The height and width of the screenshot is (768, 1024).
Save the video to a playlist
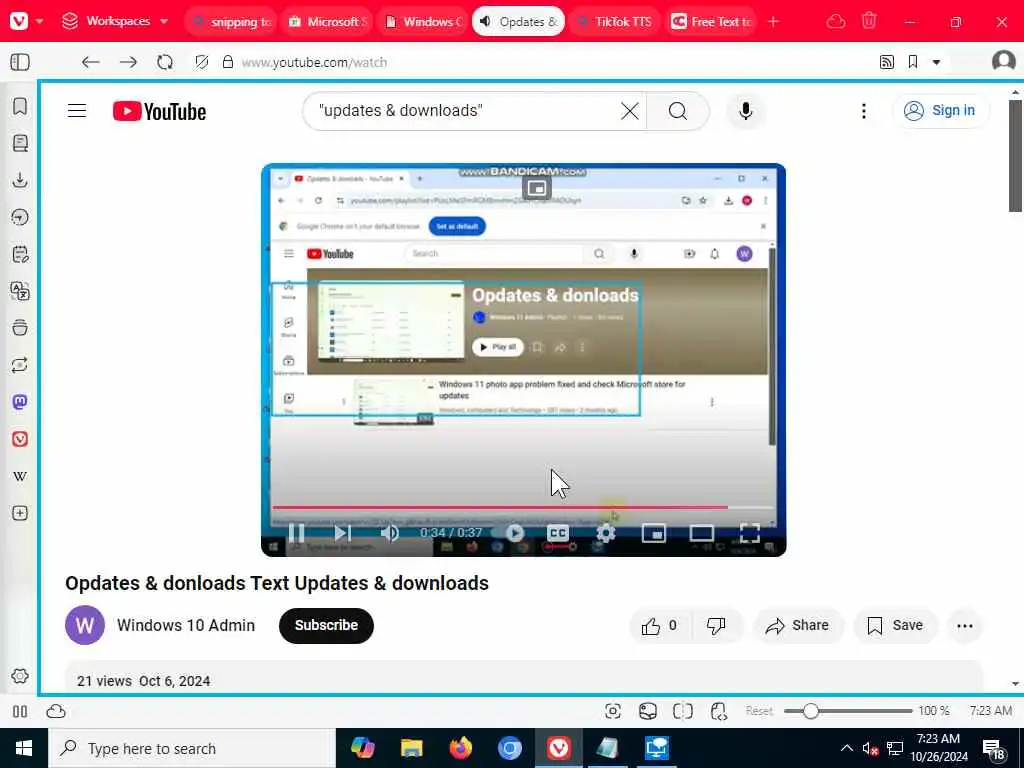click(x=895, y=626)
